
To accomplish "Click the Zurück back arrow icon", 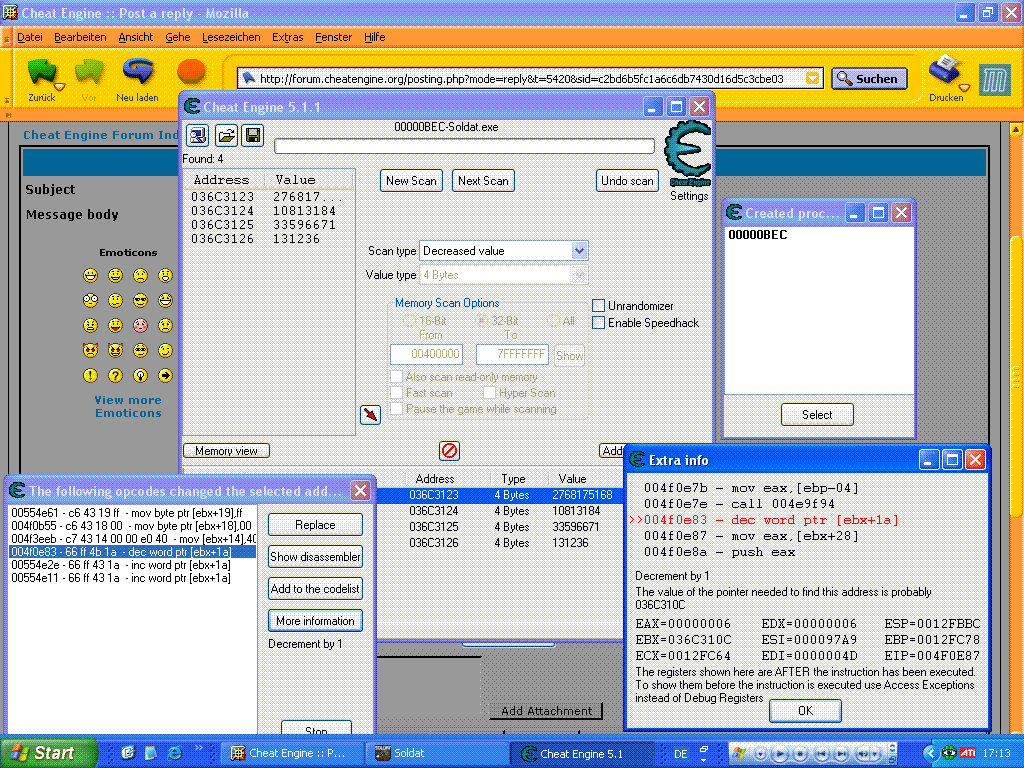I will (x=42, y=73).
